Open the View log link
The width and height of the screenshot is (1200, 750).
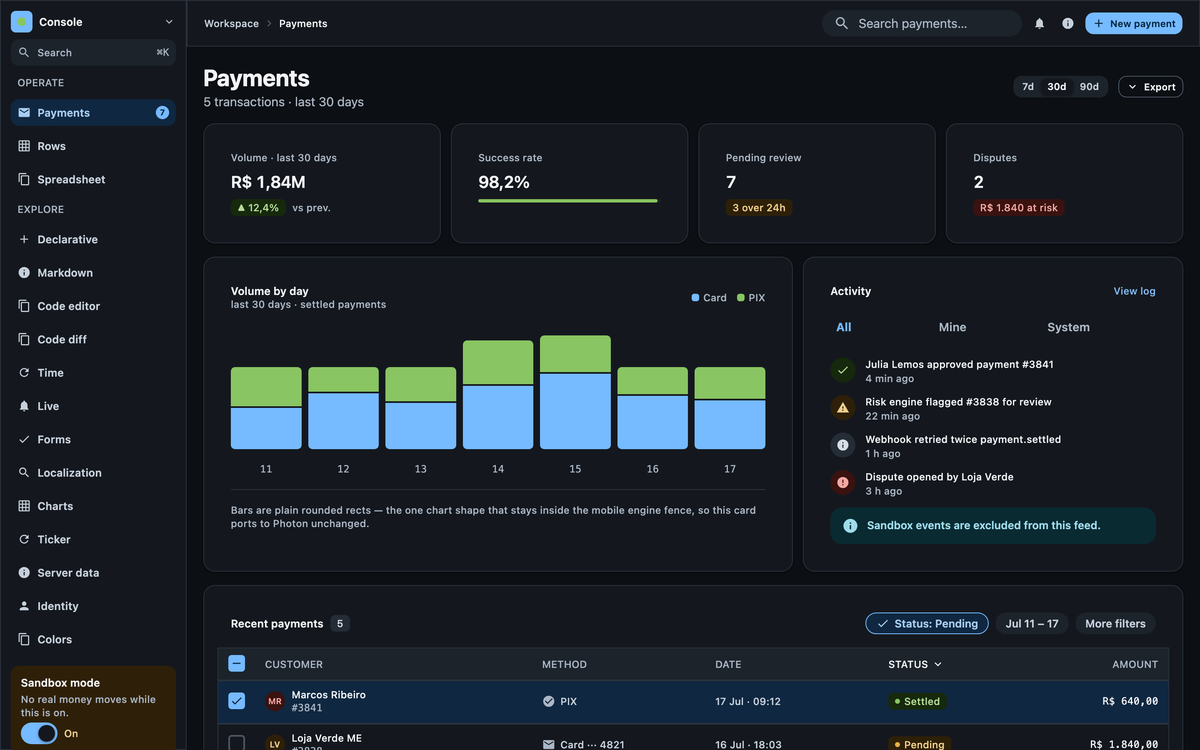[x=1134, y=291]
